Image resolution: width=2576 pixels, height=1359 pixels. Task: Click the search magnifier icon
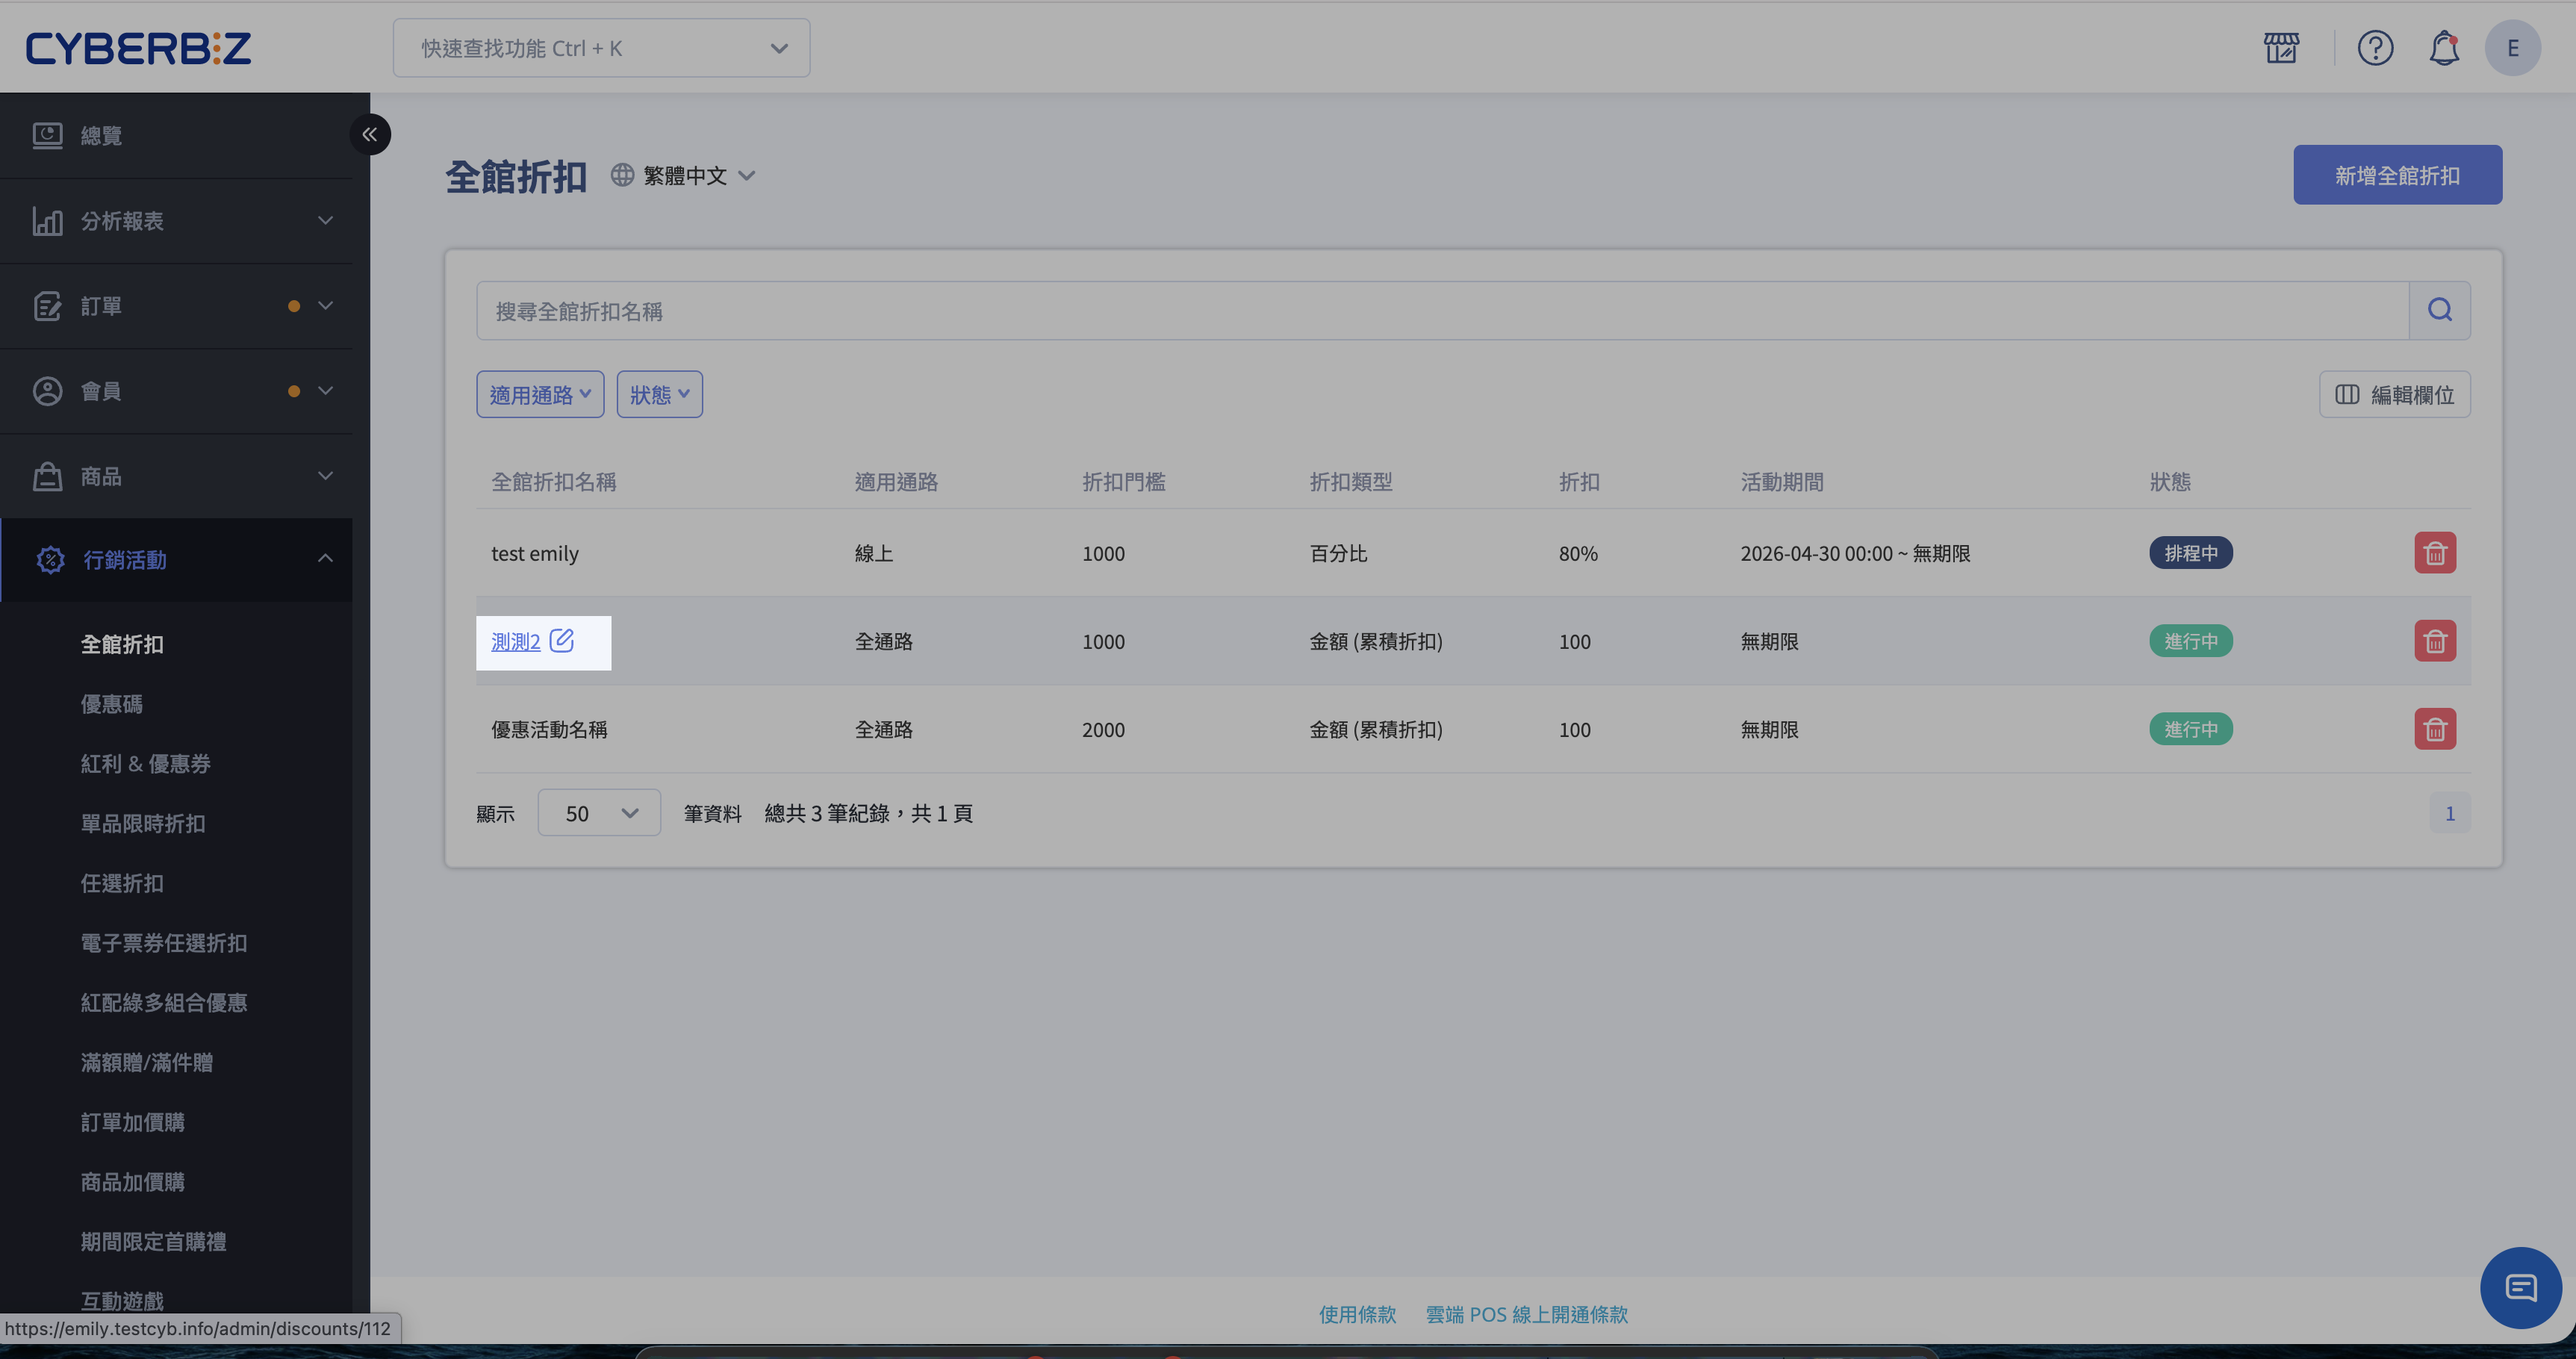tap(2440, 311)
